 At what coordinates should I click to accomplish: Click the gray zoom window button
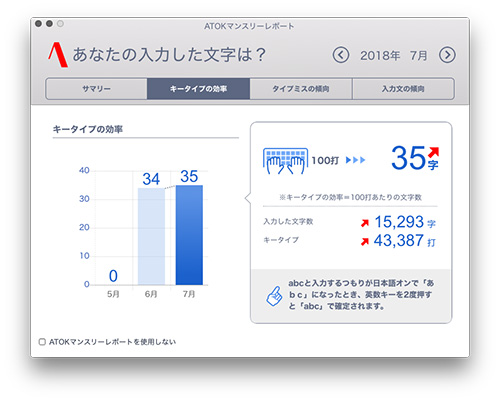click(60, 24)
